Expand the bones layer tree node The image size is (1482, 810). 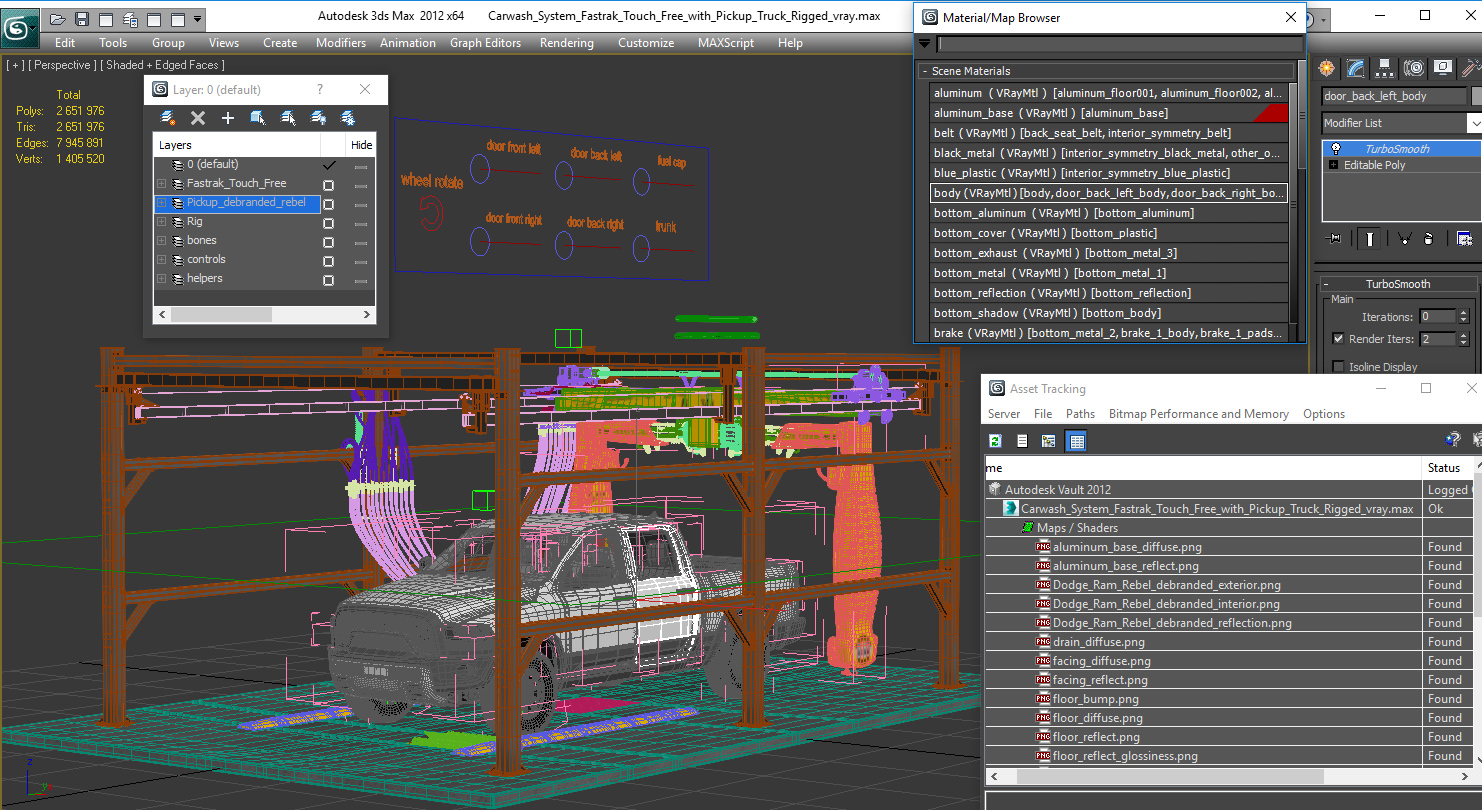161,241
